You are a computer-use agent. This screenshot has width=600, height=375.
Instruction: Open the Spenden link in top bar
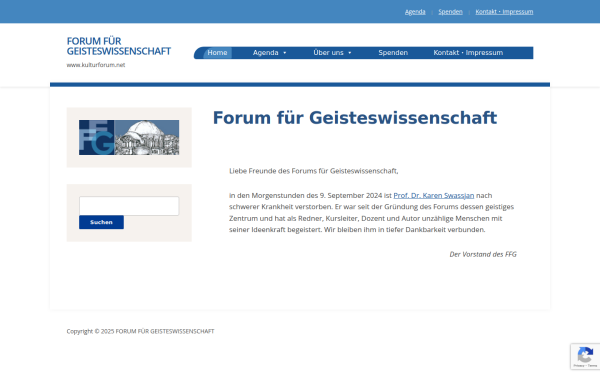click(450, 12)
